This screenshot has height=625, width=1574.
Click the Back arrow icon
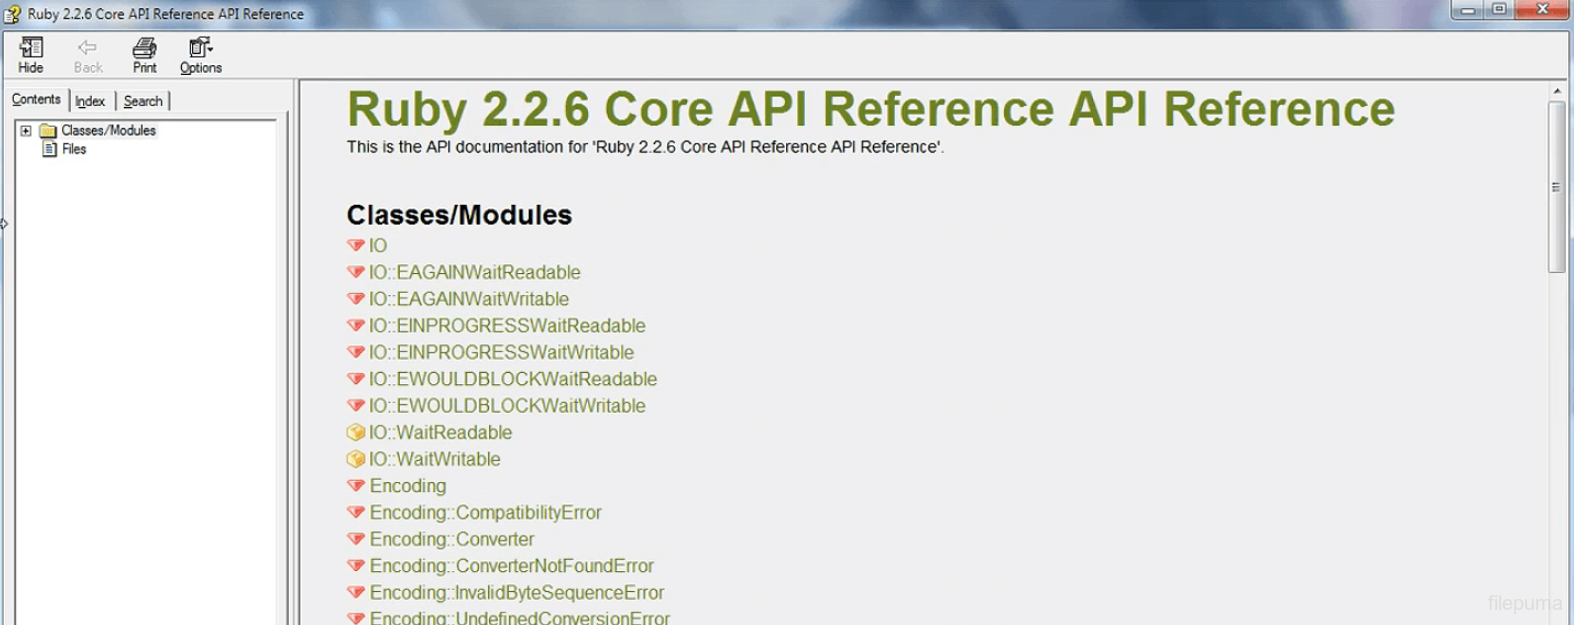click(88, 48)
